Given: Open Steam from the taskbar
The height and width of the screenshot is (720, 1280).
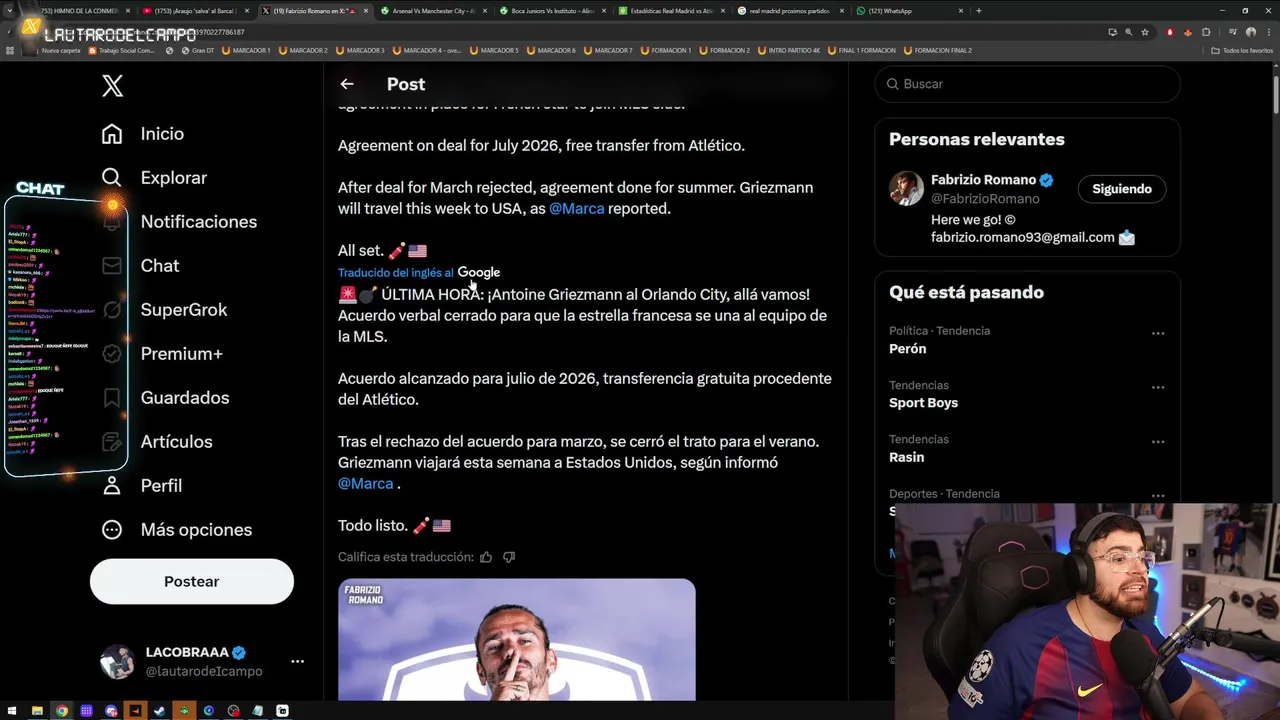Looking at the screenshot, I should pyautogui.click(x=160, y=711).
